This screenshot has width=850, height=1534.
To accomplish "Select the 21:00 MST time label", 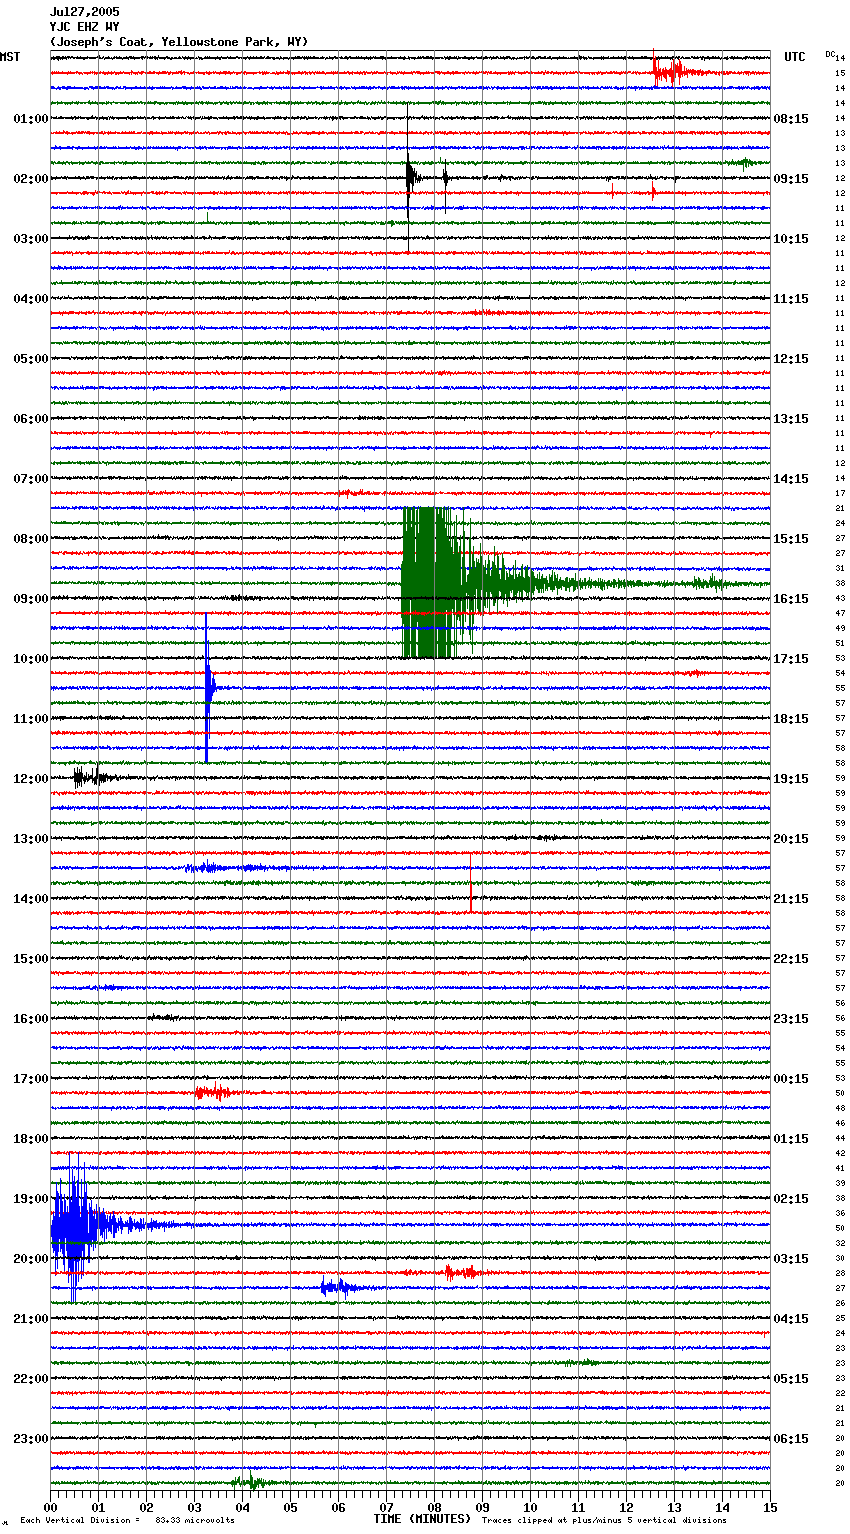I will (31, 1319).
